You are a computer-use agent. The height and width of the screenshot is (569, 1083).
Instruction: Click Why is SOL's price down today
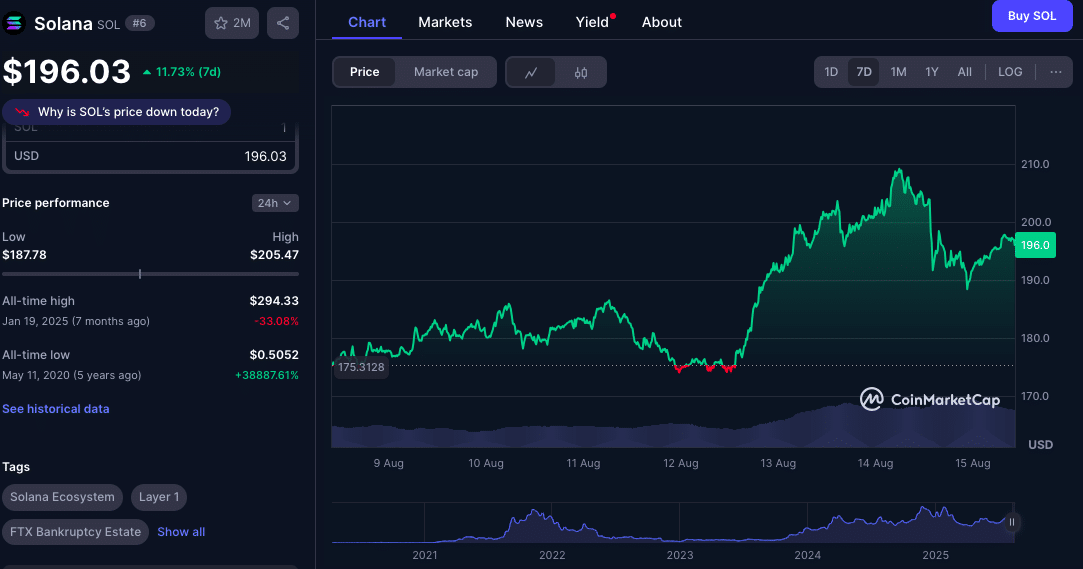pos(117,112)
